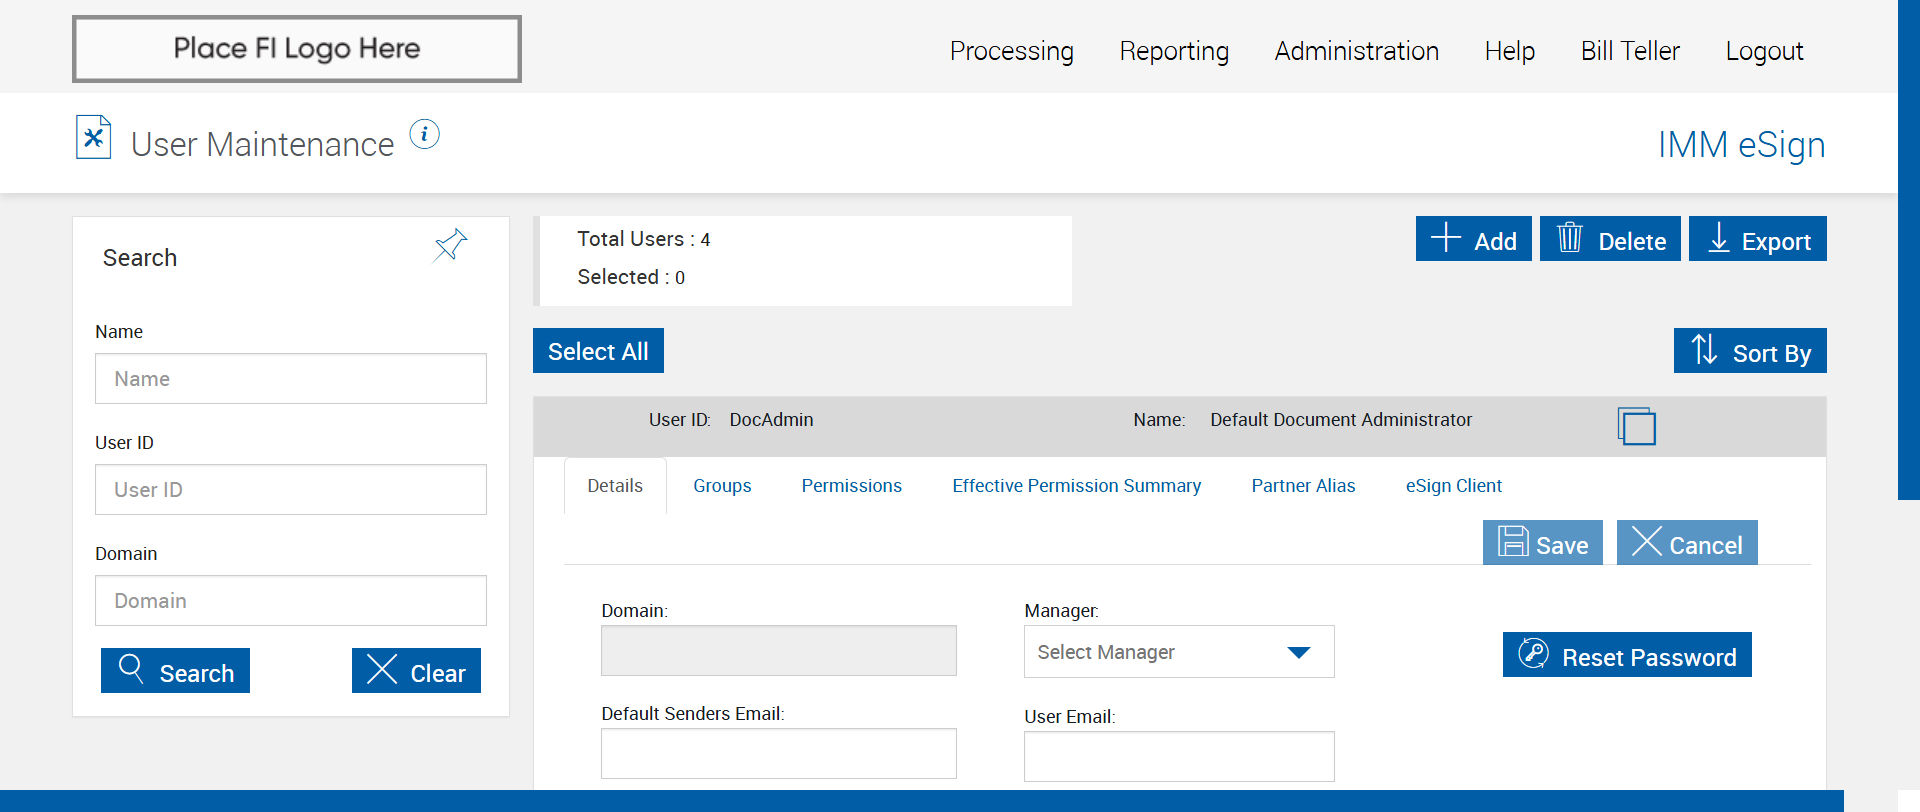Image resolution: width=1920 pixels, height=812 pixels.
Task: Click the Logout link
Action: (1763, 51)
